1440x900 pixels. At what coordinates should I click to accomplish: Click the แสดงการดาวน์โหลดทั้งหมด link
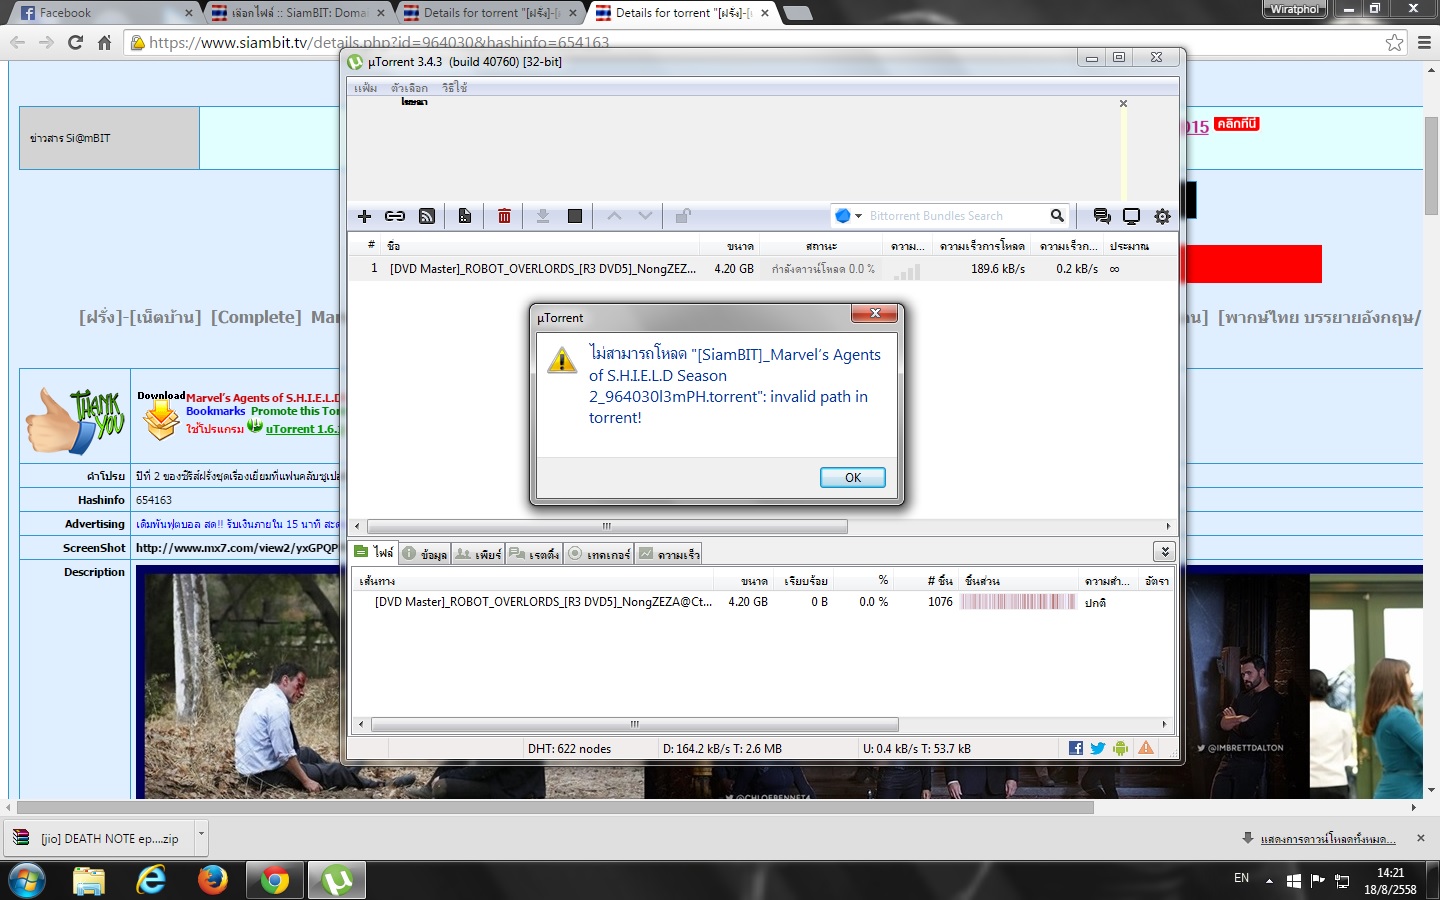1328,839
